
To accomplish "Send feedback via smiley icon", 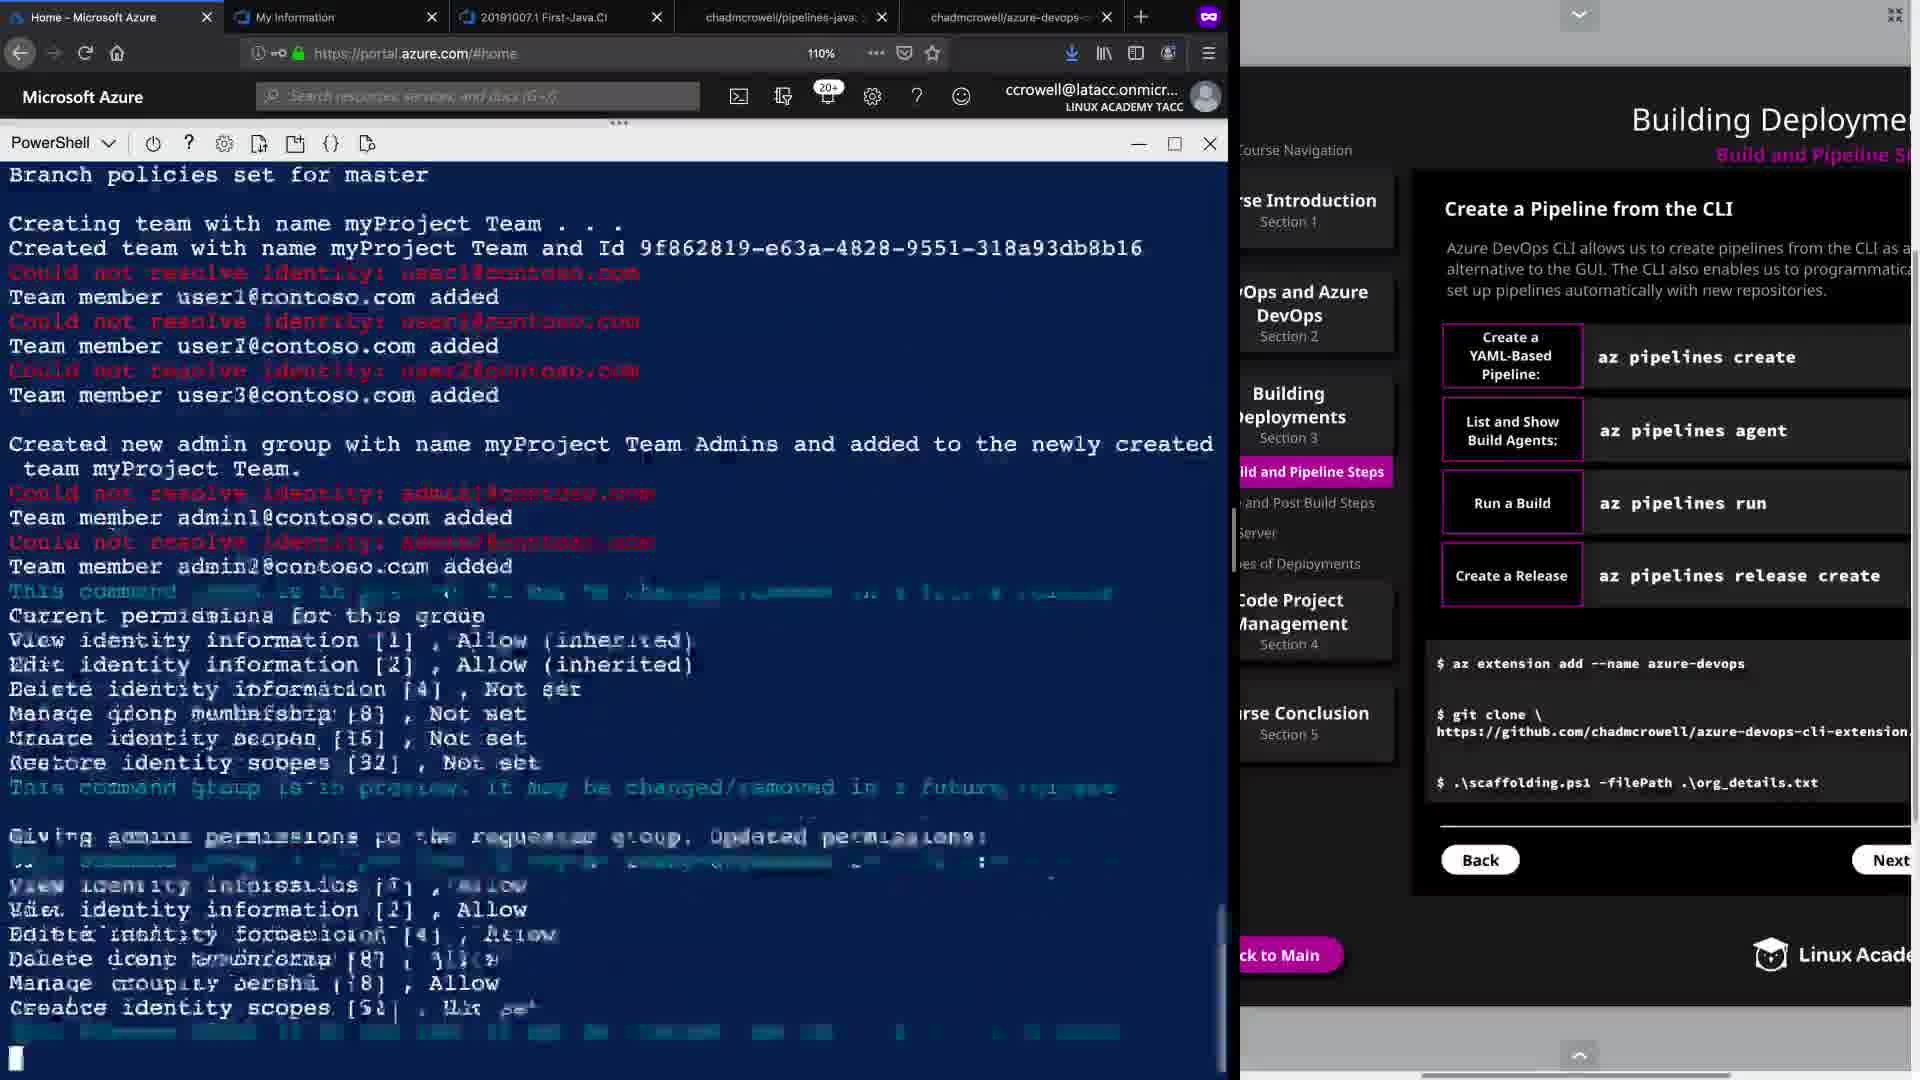I will pyautogui.click(x=961, y=97).
